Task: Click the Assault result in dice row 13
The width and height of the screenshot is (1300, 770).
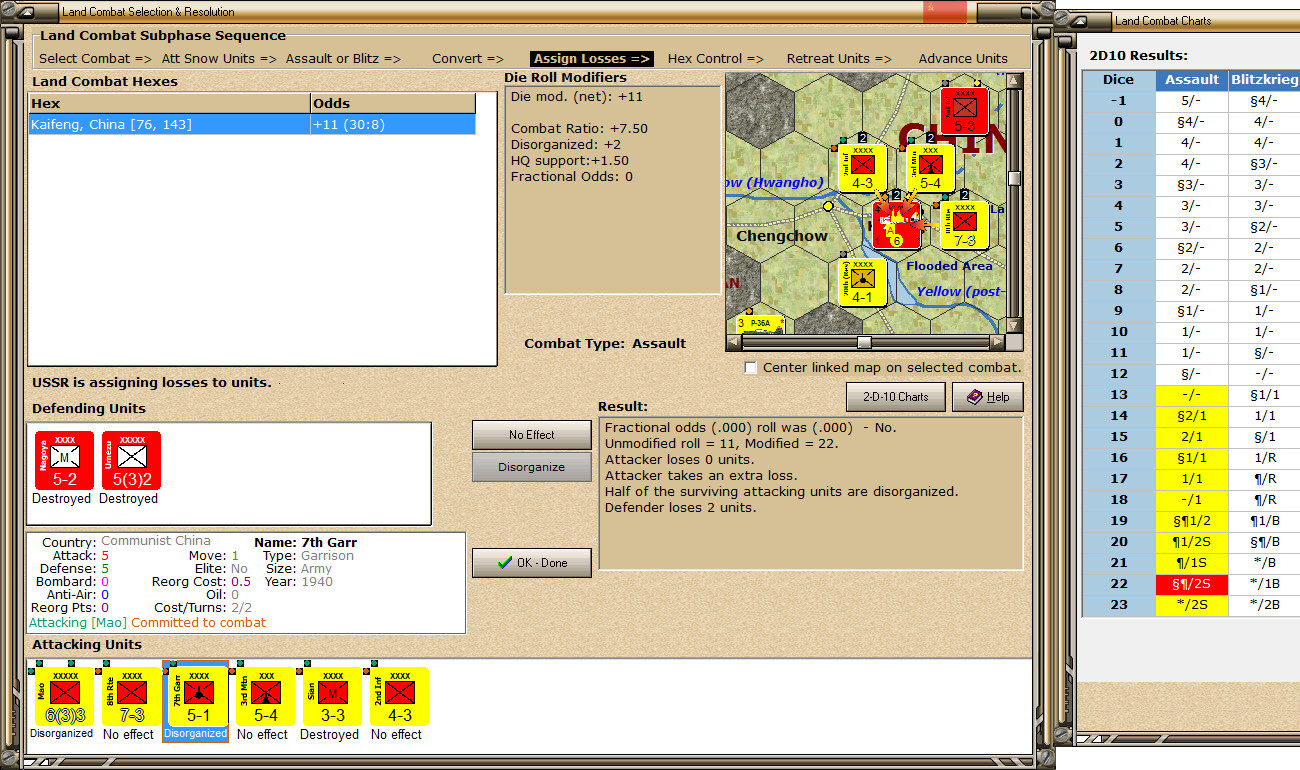Action: tap(1191, 395)
